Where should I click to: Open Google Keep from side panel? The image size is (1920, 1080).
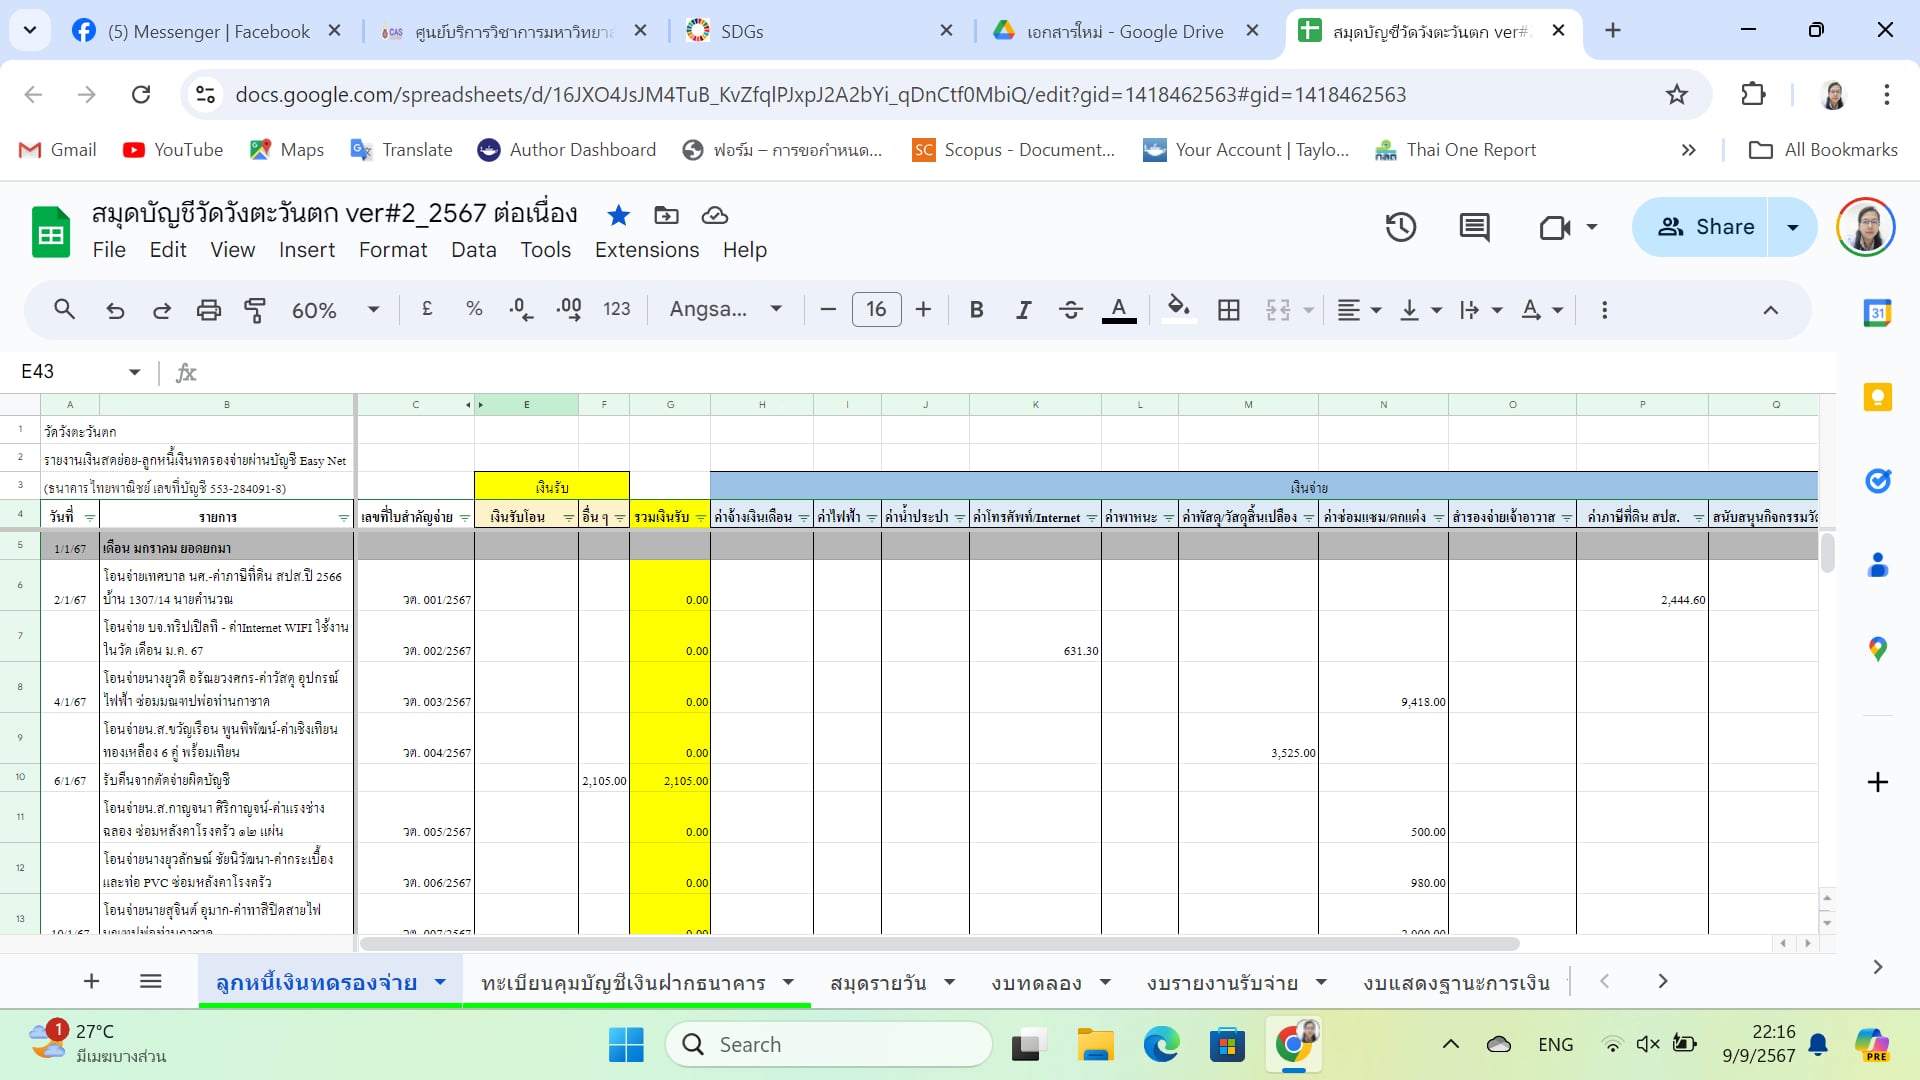click(x=1877, y=397)
